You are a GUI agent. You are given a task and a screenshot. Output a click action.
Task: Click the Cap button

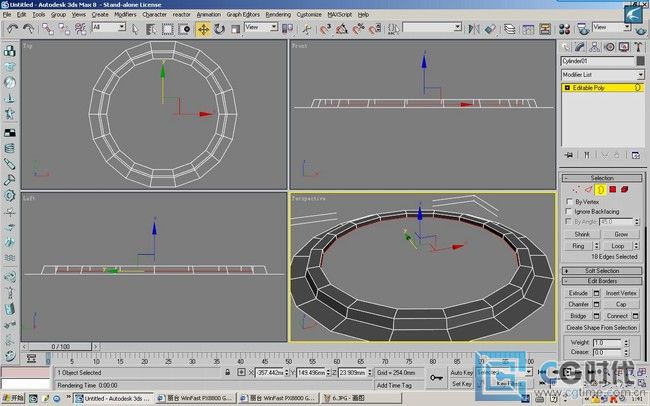[x=621, y=304]
